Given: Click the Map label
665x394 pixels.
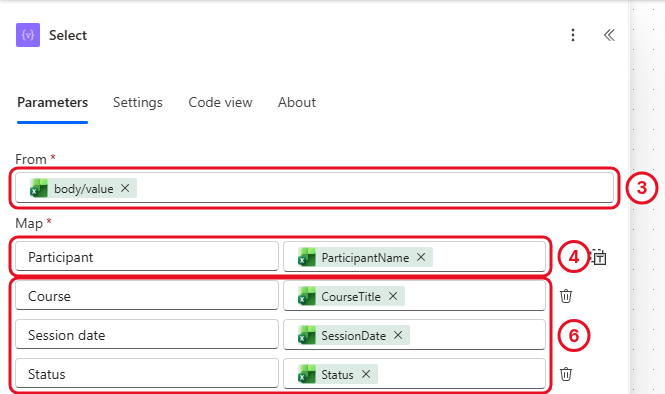Looking at the screenshot, I should click(x=29, y=224).
